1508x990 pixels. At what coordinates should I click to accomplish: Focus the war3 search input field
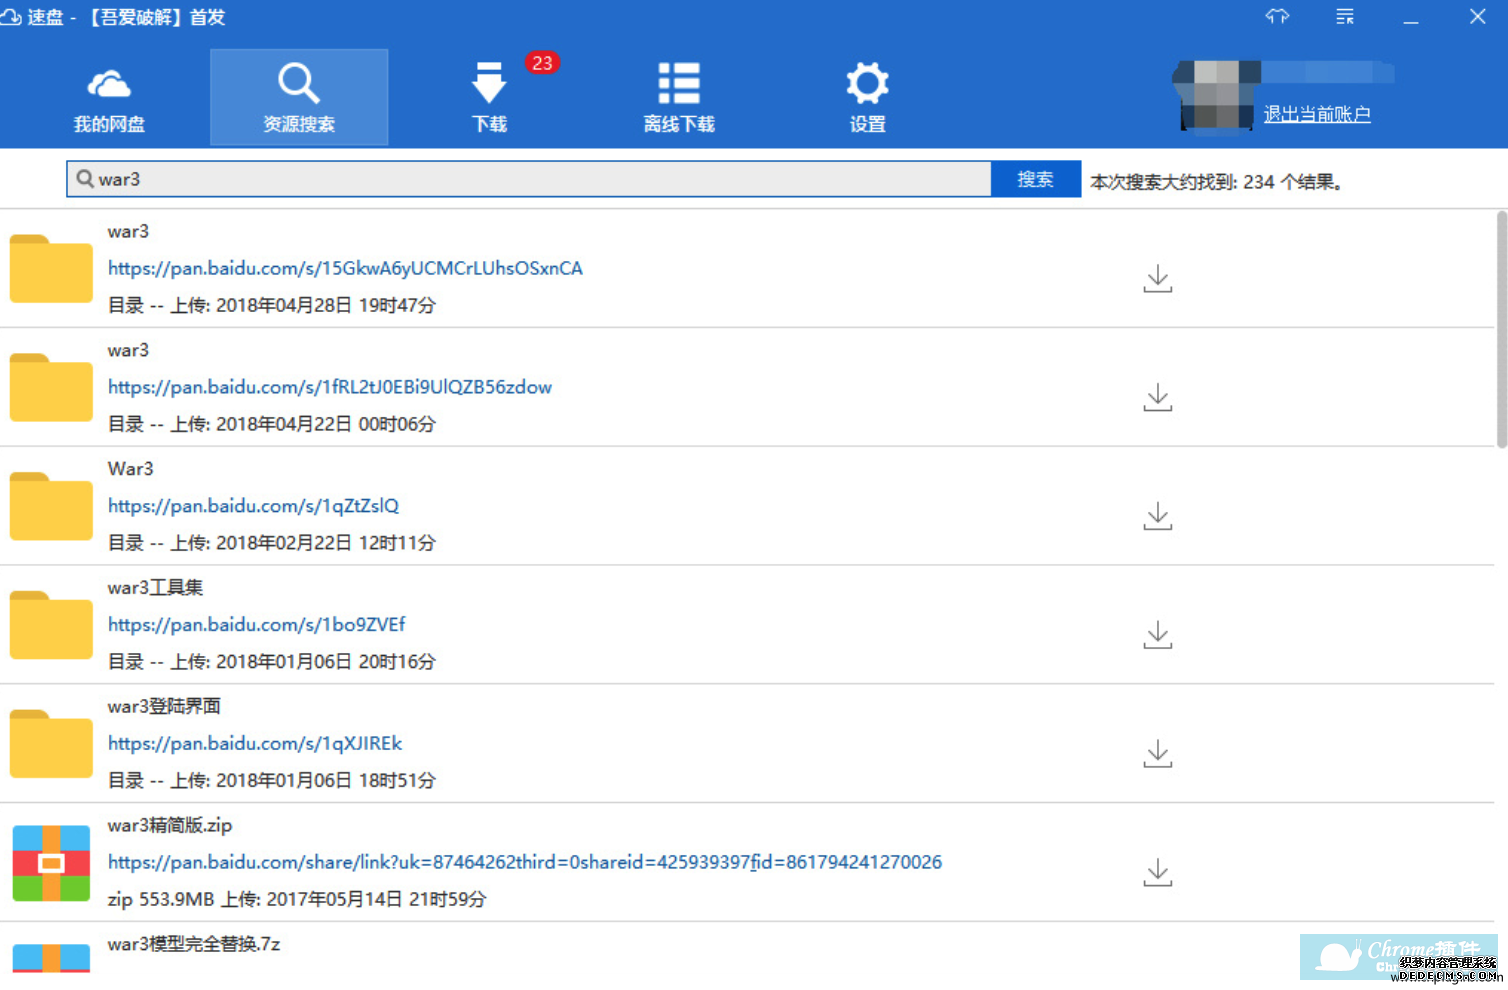[x=529, y=179]
